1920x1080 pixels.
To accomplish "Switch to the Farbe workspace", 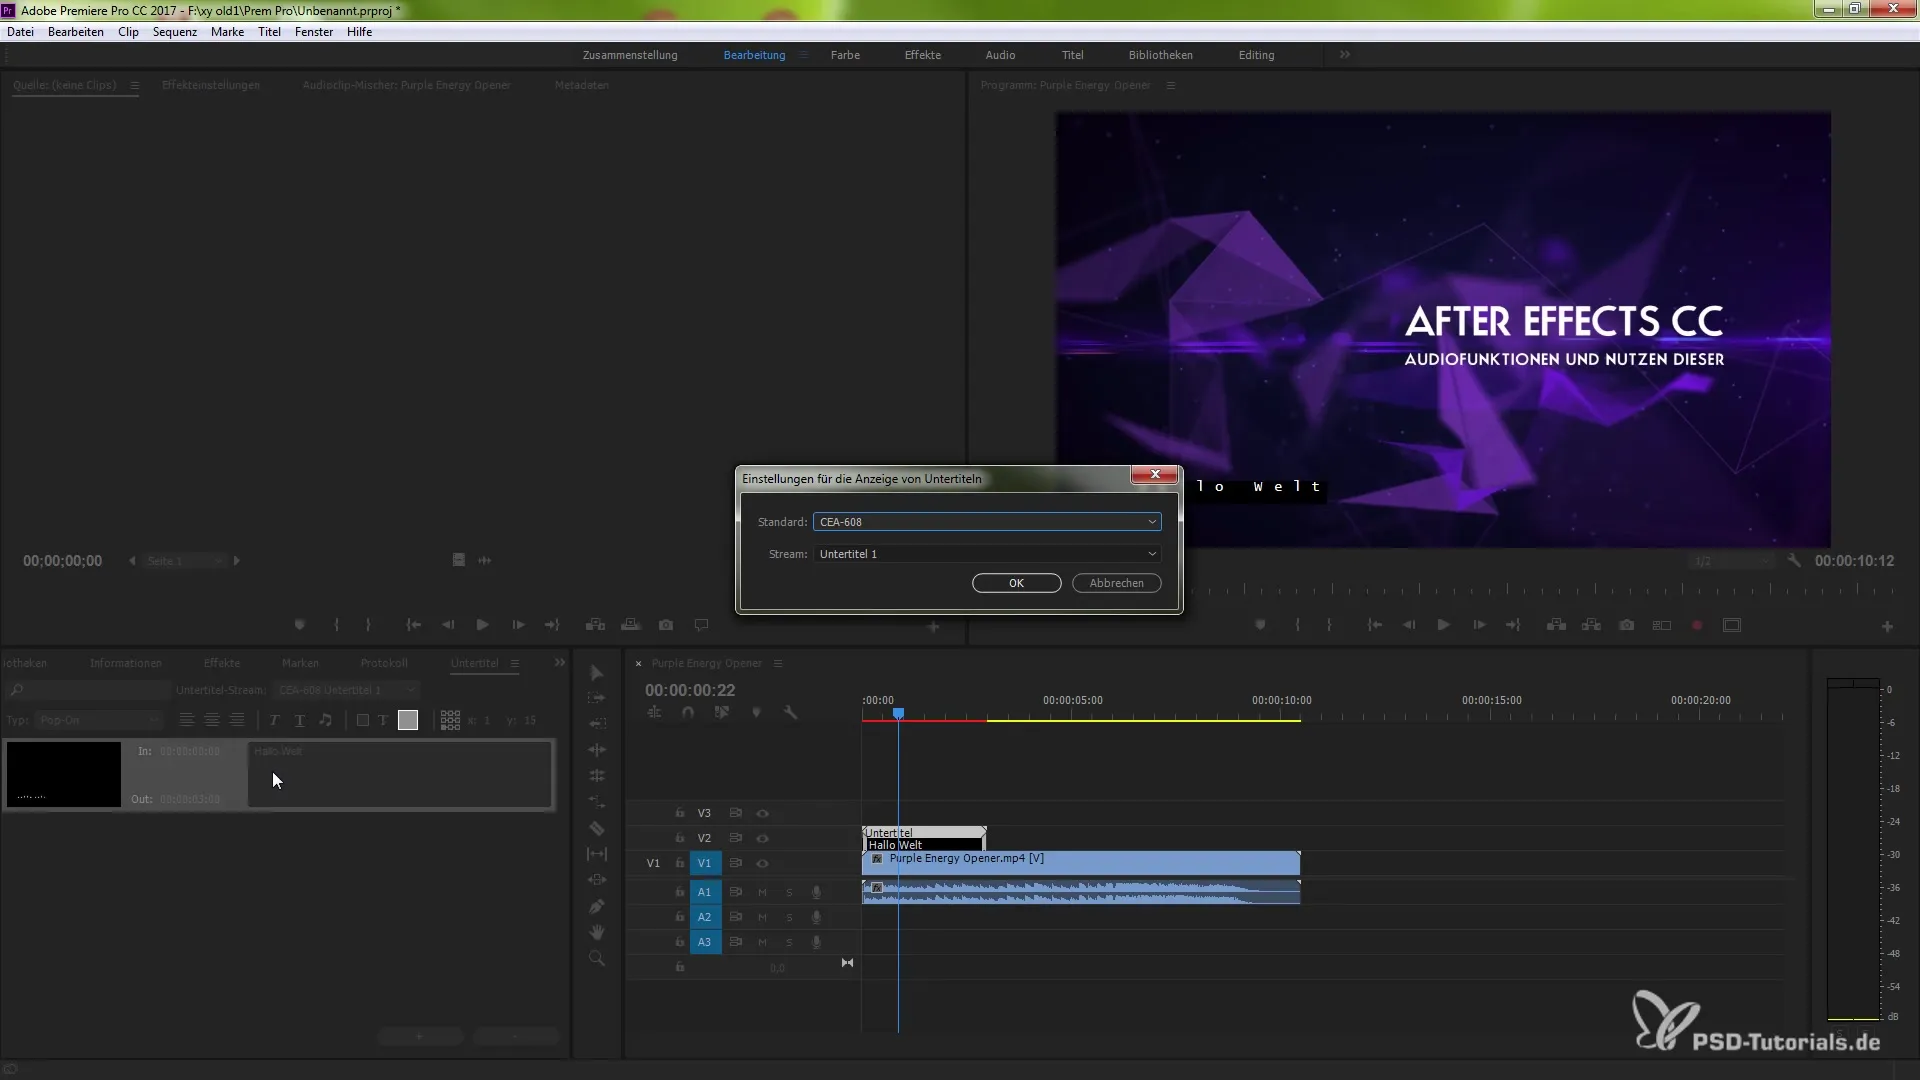I will 845,55.
